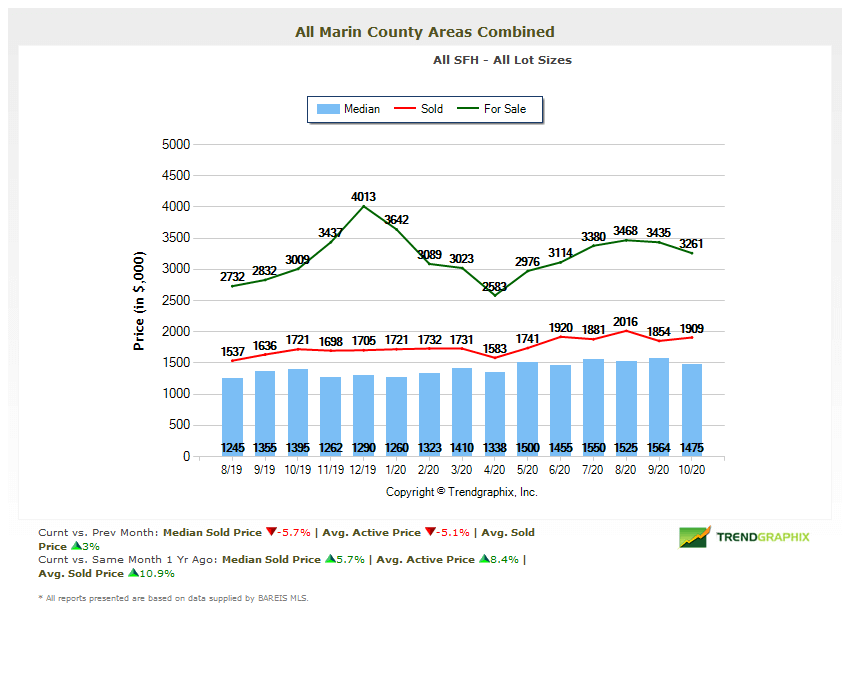Click the All Marin County Areas Combined title
Image resolution: width=850 pixels, height=700 pixels.
(424, 32)
